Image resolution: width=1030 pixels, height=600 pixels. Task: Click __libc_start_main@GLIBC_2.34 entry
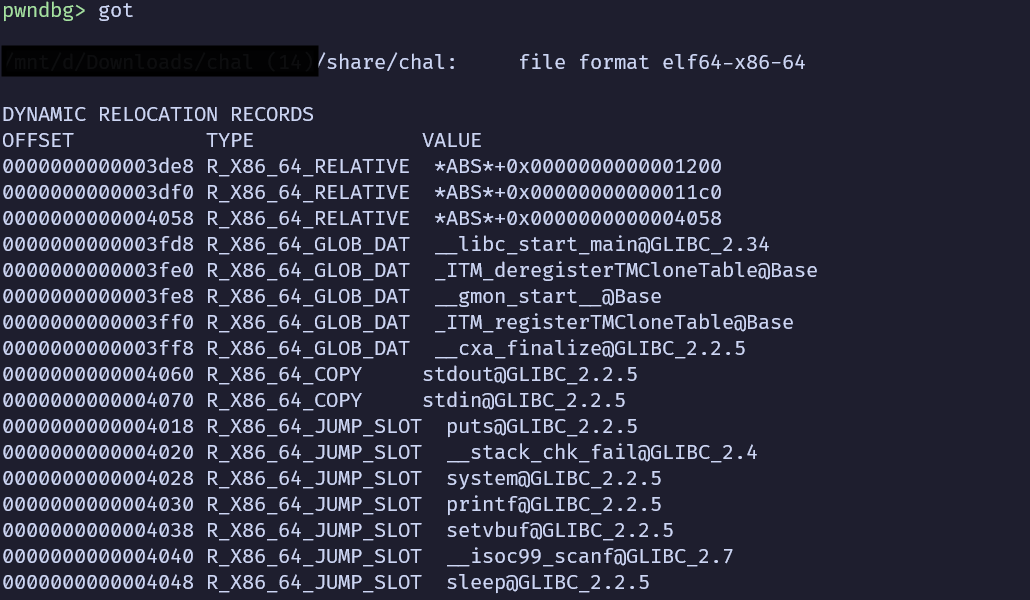[x=601, y=244]
